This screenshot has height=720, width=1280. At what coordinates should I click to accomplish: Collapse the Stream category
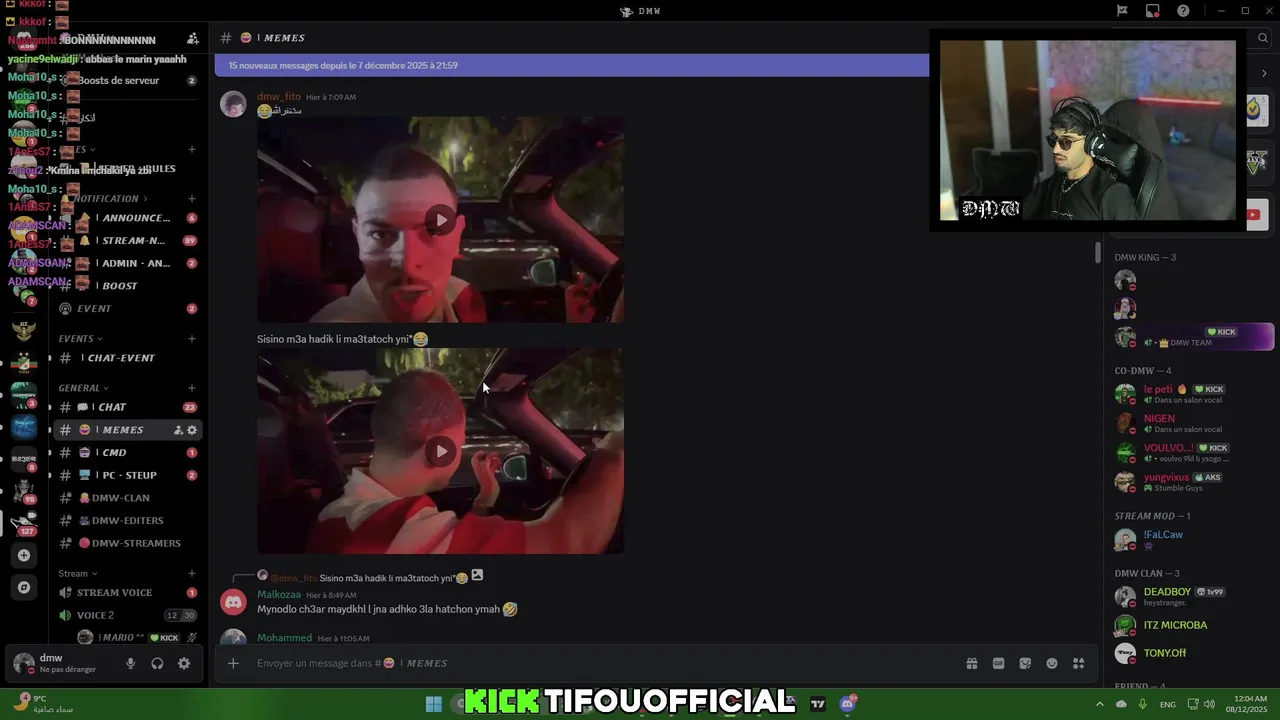77,574
